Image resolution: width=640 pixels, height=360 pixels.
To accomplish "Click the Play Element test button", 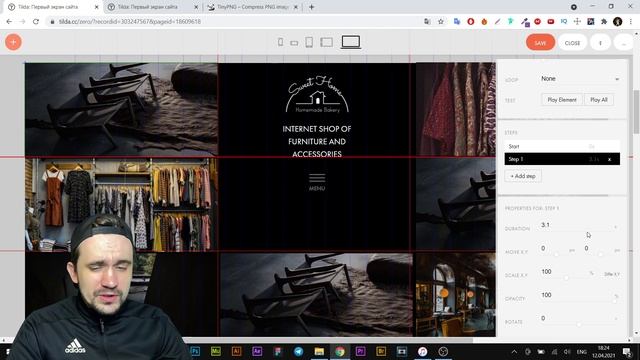I will [x=562, y=100].
